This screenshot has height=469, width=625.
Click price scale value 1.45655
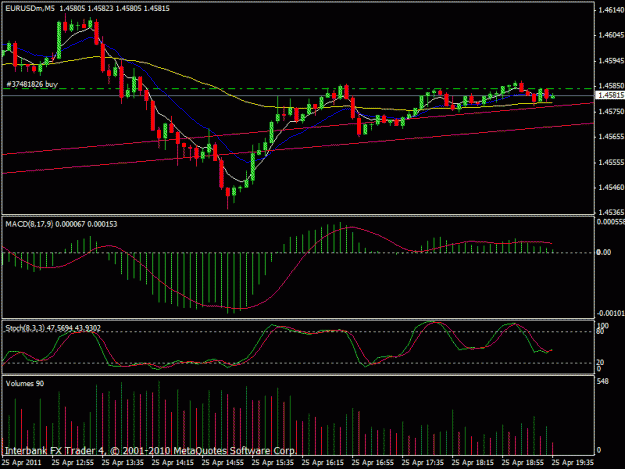(x=611, y=137)
